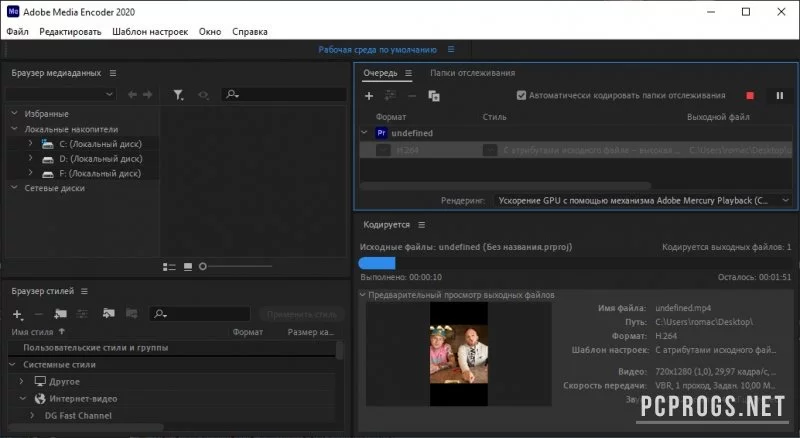Image resolution: width=800 pixels, height=438 pixels.
Task: Click the preset browser search field
Action: click(200, 314)
